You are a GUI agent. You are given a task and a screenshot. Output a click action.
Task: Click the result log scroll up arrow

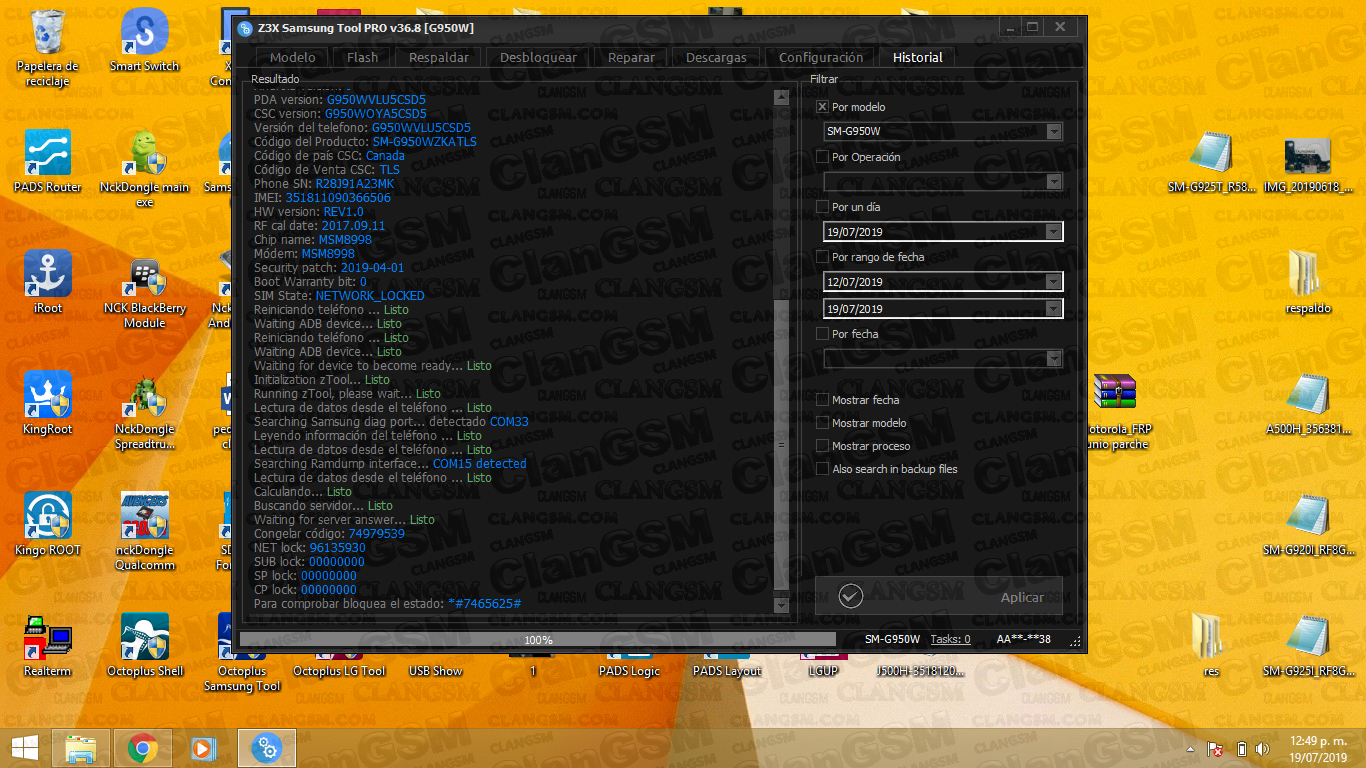pos(782,97)
